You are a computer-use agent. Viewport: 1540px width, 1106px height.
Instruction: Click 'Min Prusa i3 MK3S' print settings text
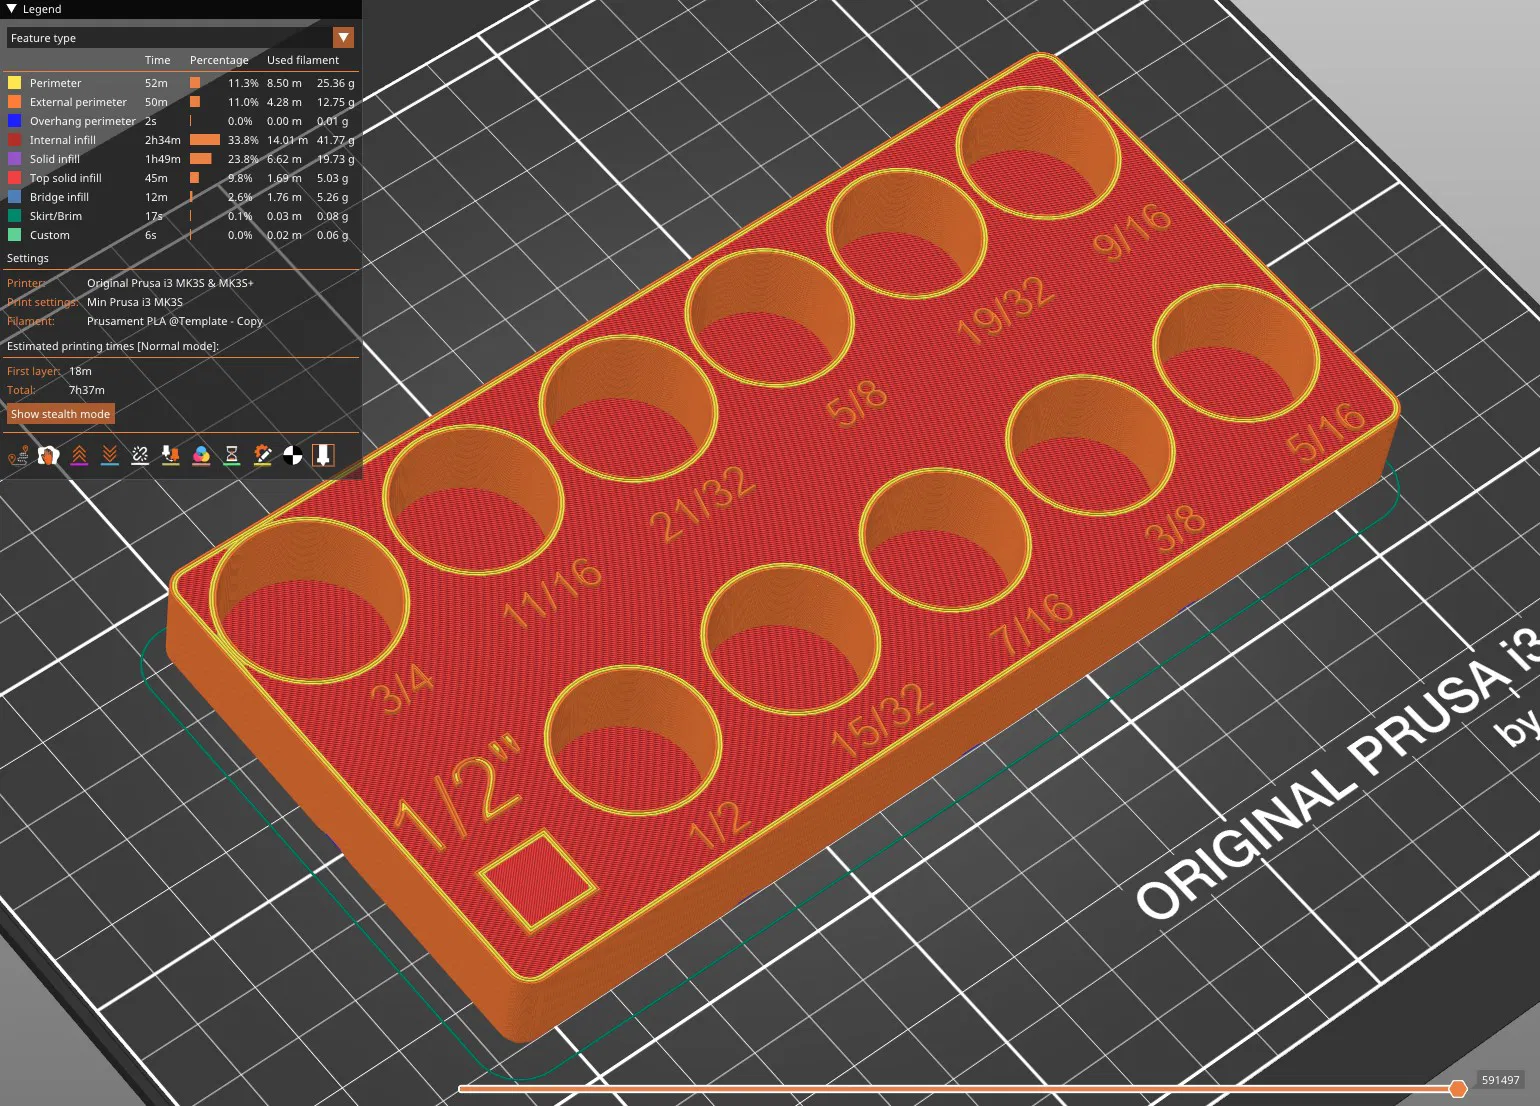tap(135, 302)
